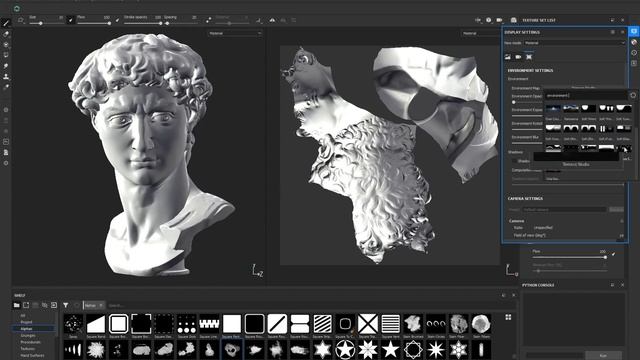Adjust the Flow slider in right properties panel
Image resolution: width=640 pixels, height=360 pixels.
(569, 257)
